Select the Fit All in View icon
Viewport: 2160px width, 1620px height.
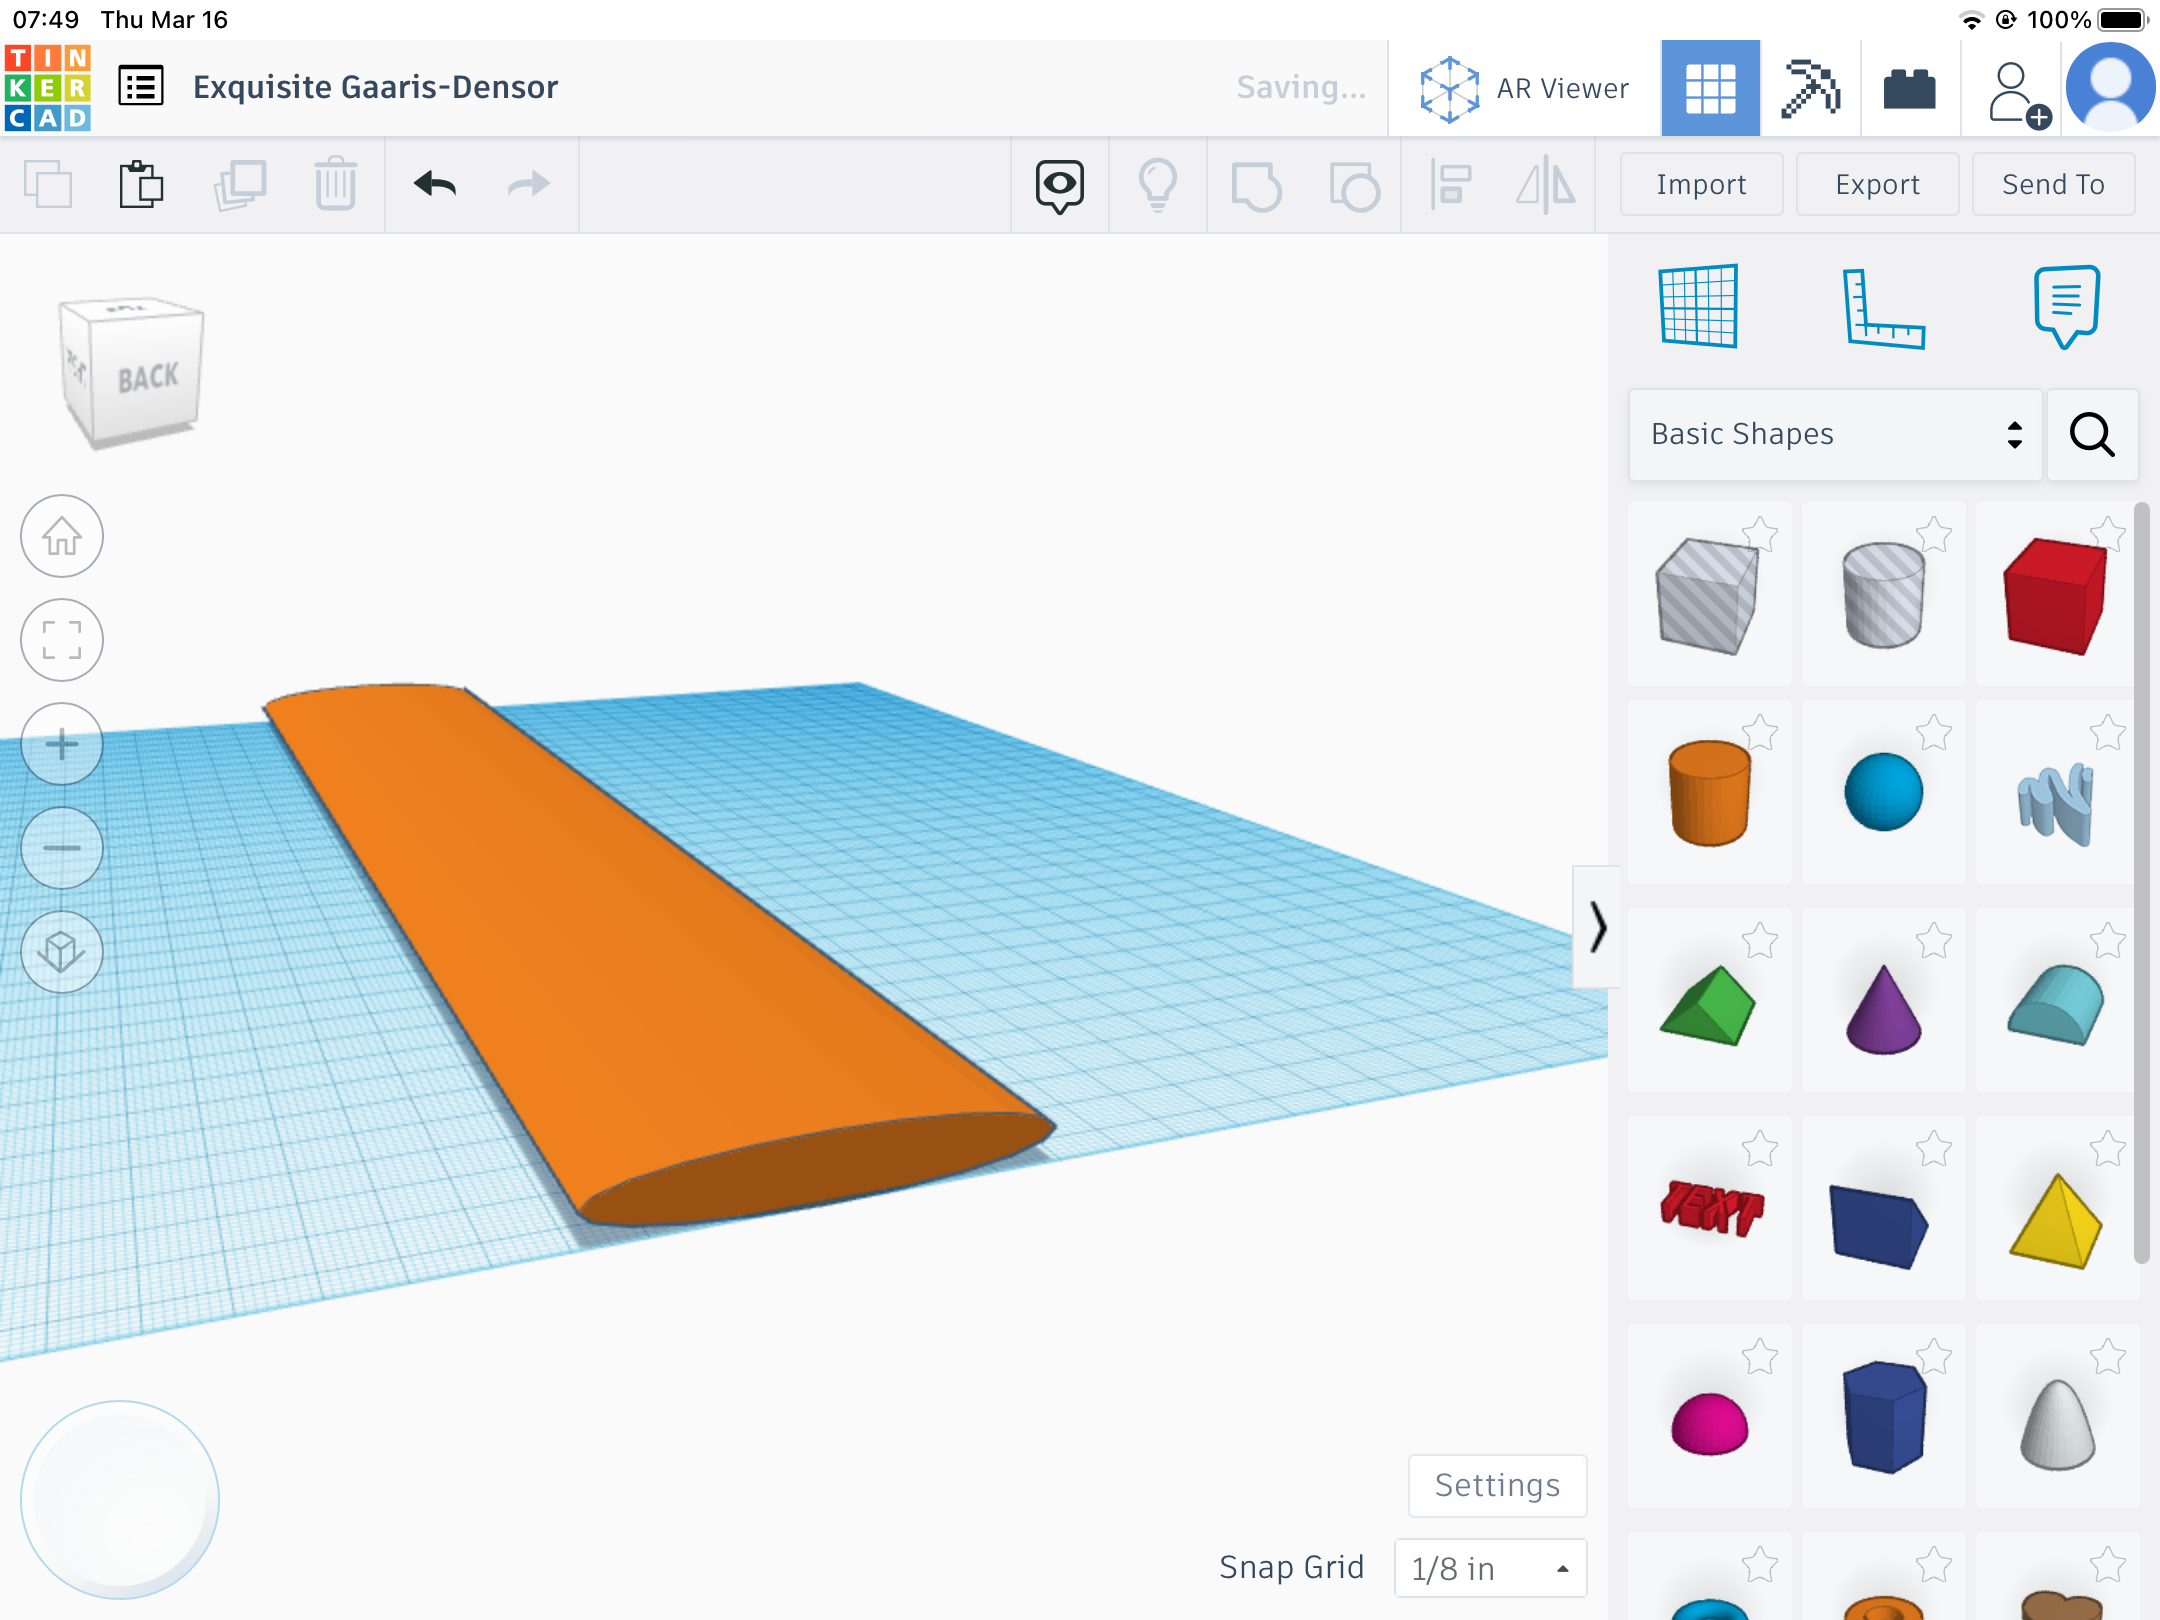click(x=63, y=636)
